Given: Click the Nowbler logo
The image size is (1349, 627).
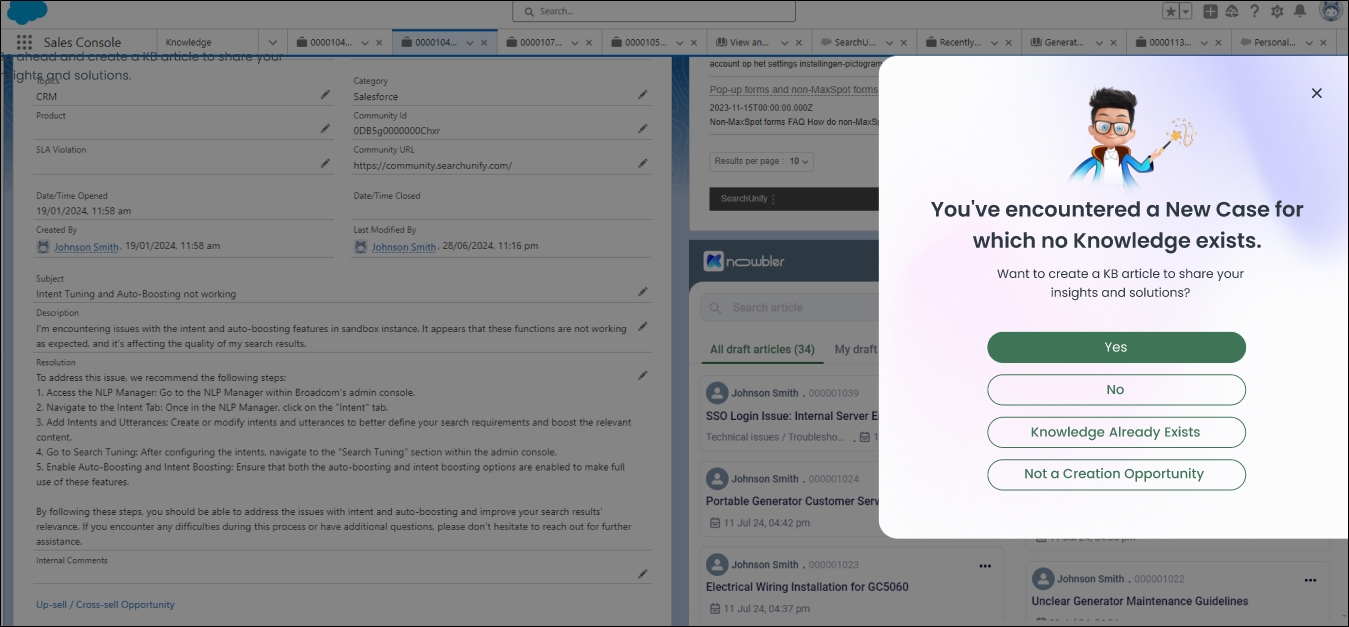Looking at the screenshot, I should (745, 261).
